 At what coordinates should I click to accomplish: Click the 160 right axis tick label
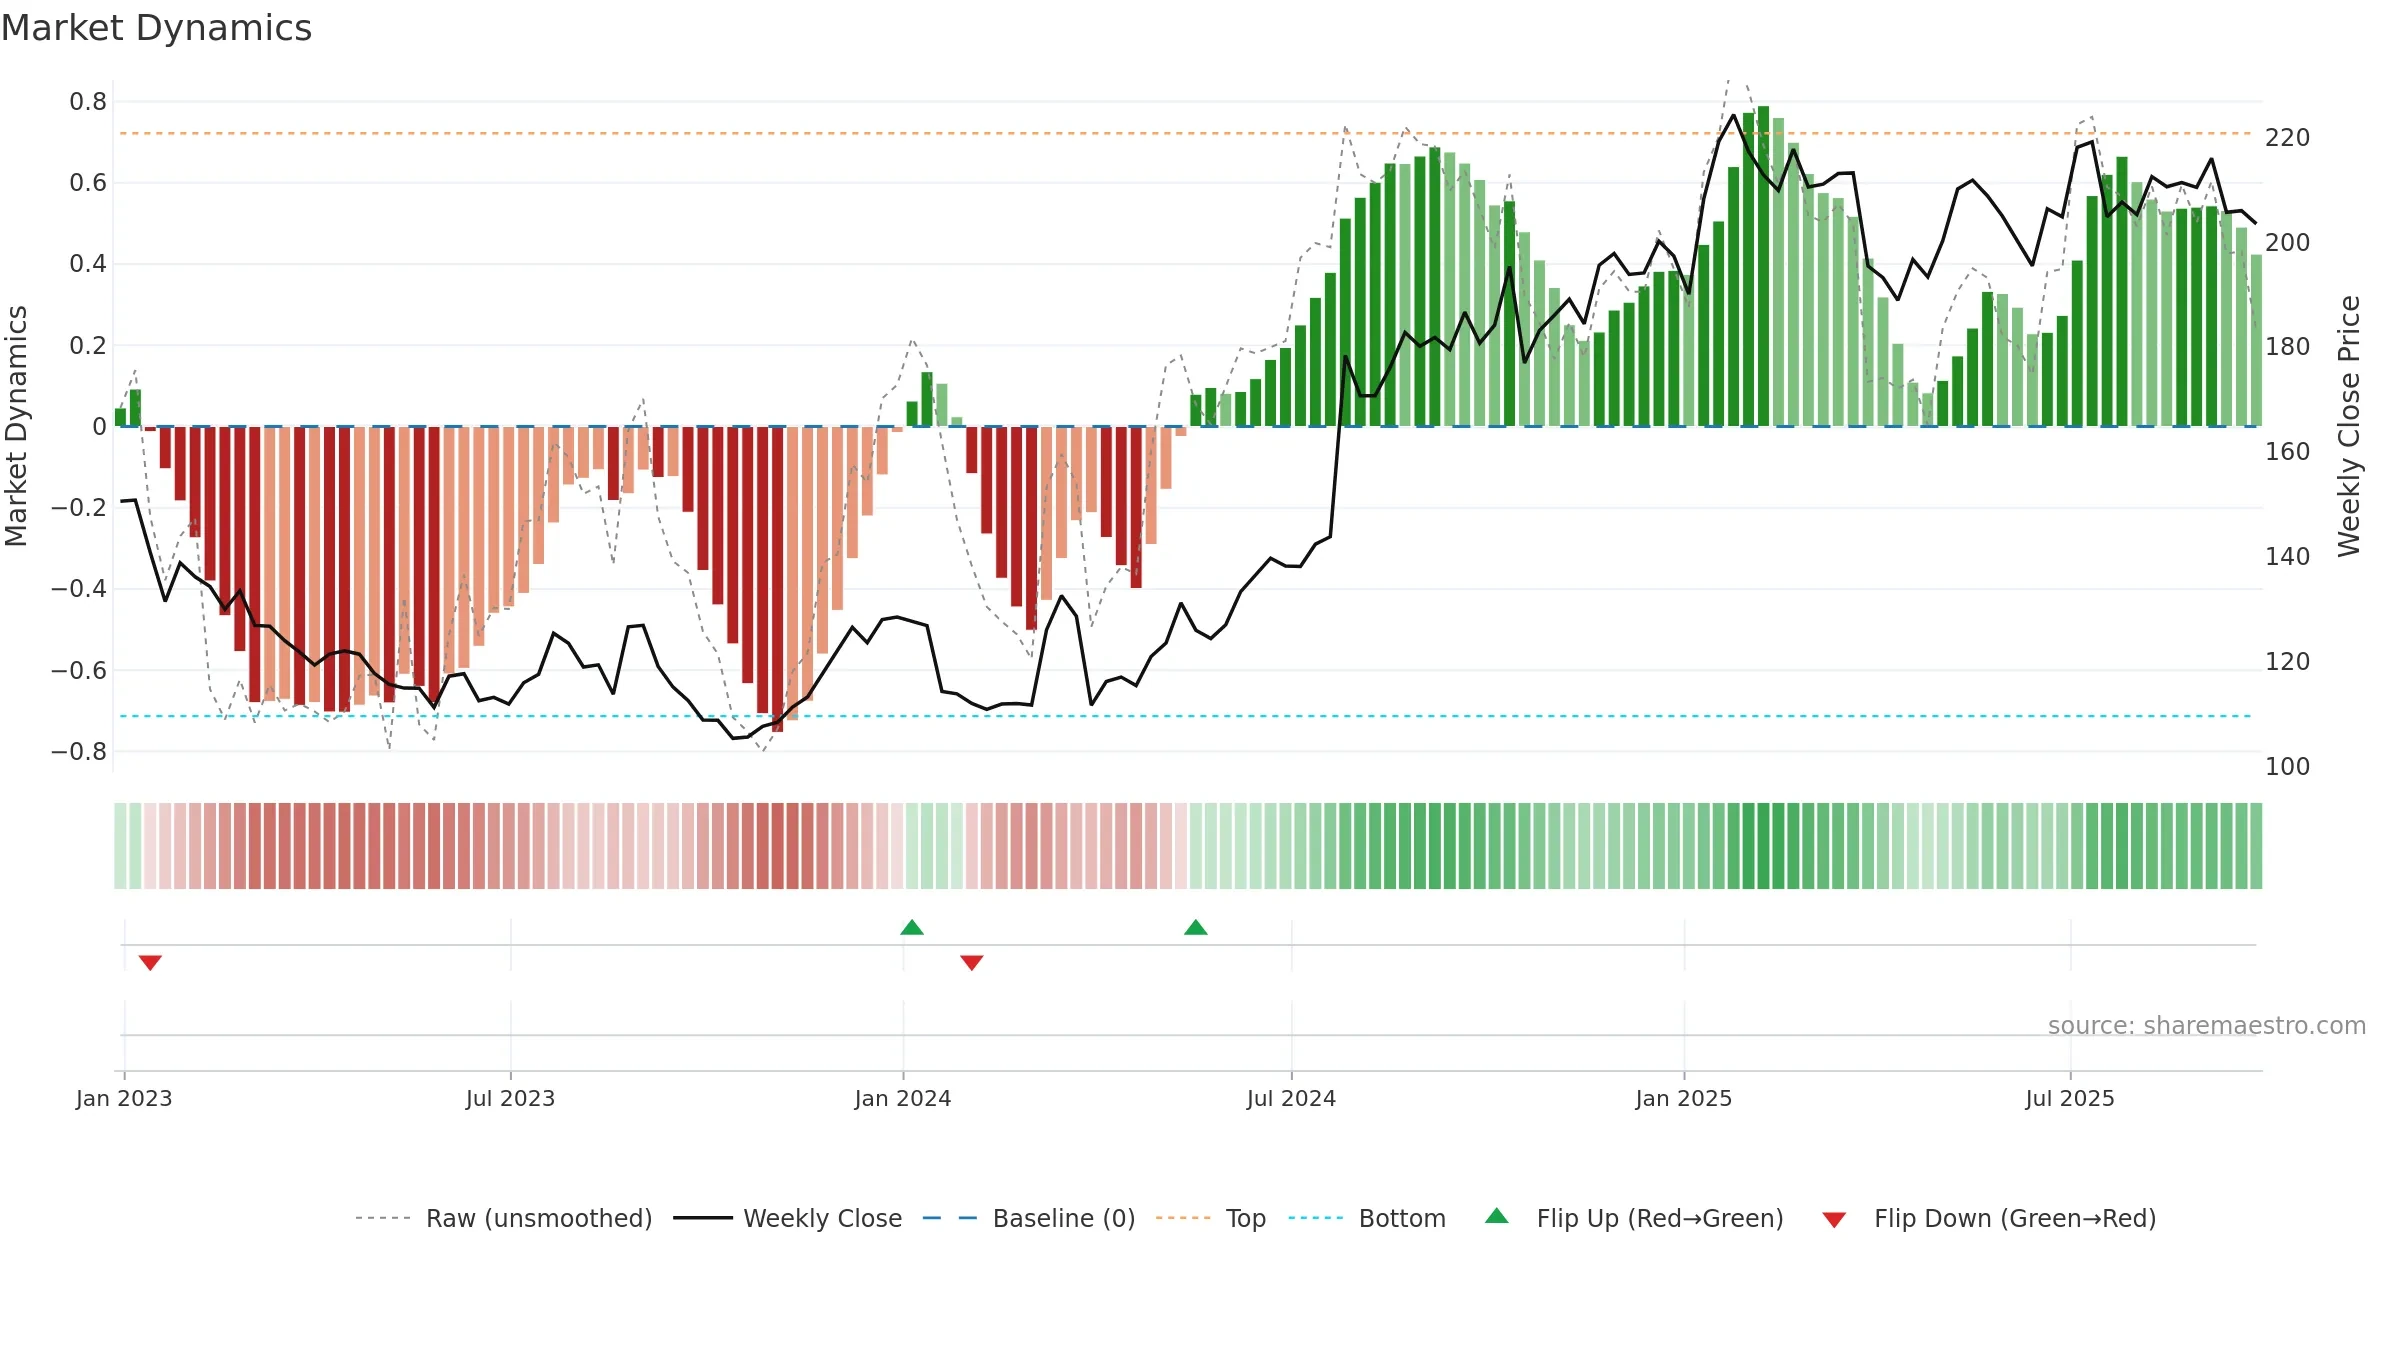[x=2288, y=452]
